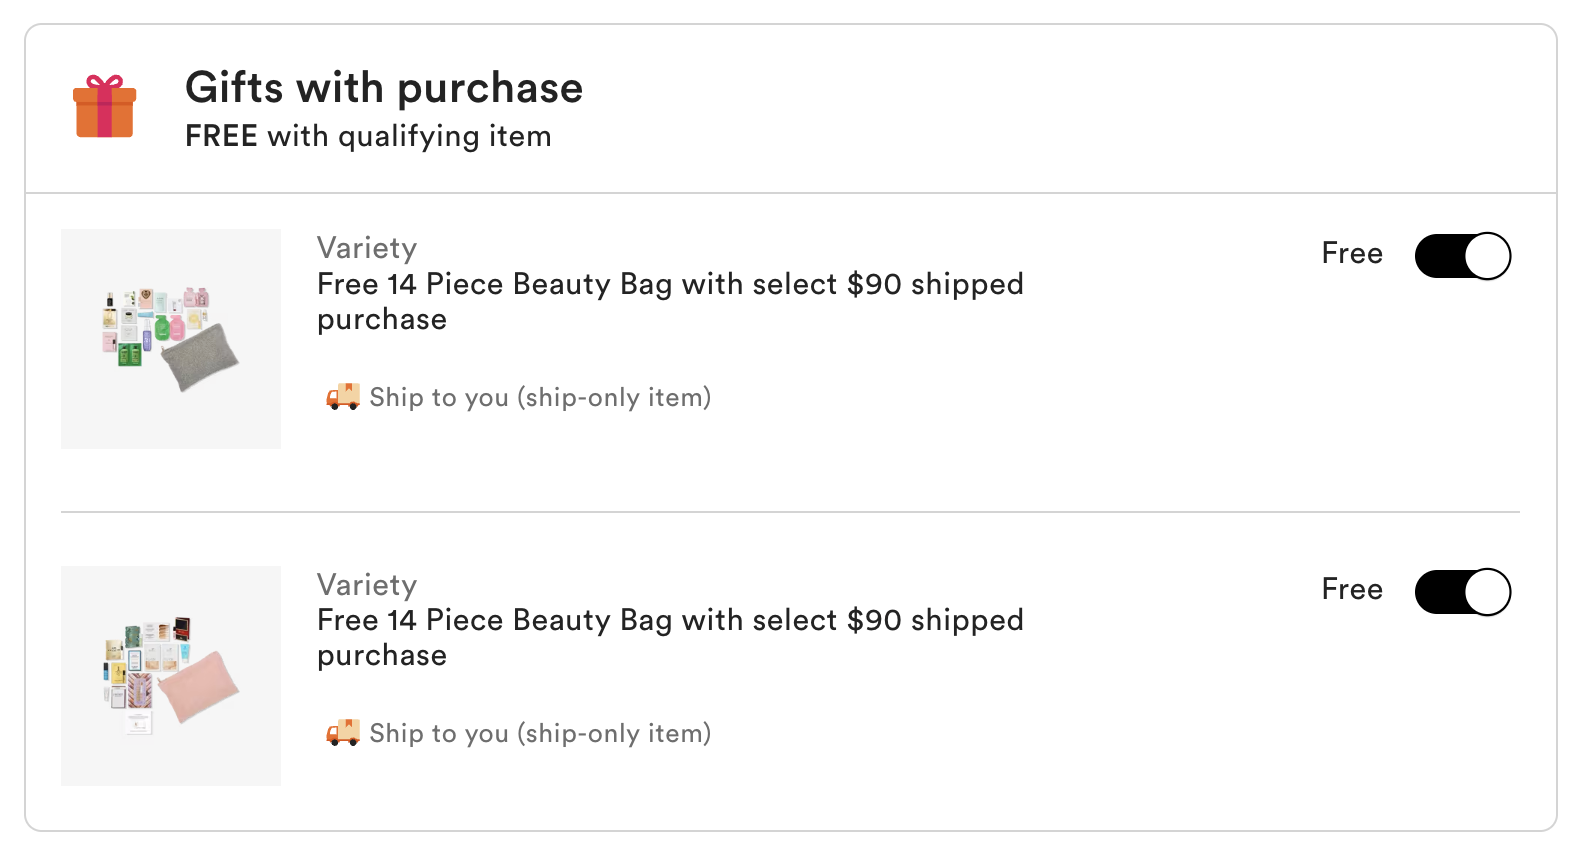
Task: Select the Variety brand label for the gray bag
Action: pyautogui.click(x=367, y=248)
